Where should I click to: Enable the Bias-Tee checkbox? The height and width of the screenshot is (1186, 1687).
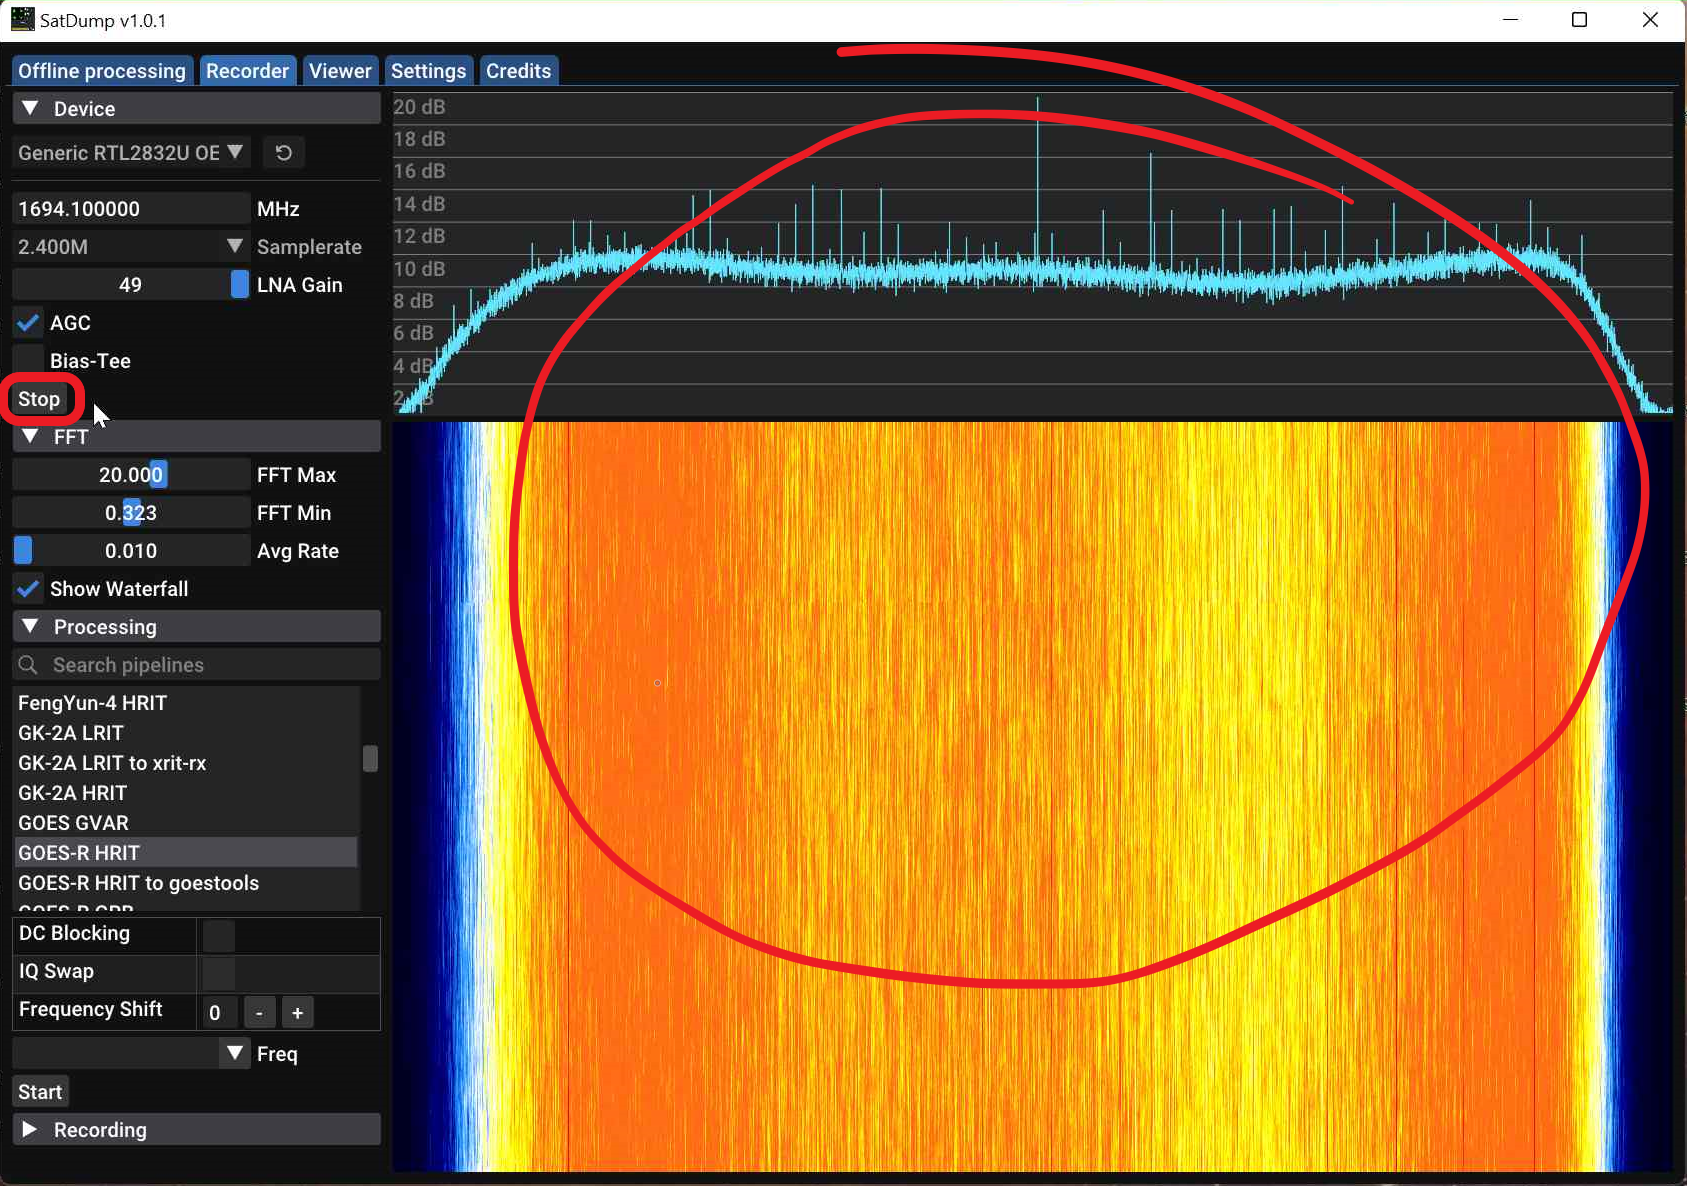pyautogui.click(x=29, y=361)
